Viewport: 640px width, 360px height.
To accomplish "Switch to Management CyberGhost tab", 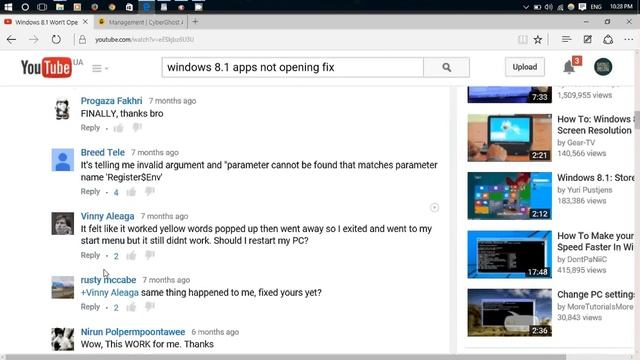I will [141, 22].
